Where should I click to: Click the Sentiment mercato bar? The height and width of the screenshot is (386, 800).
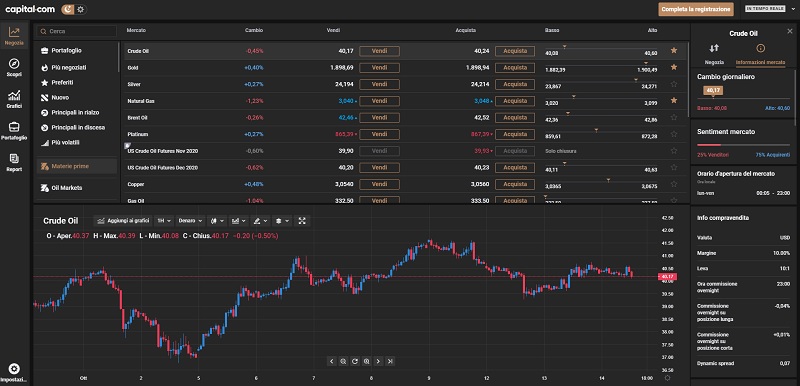tap(743, 145)
